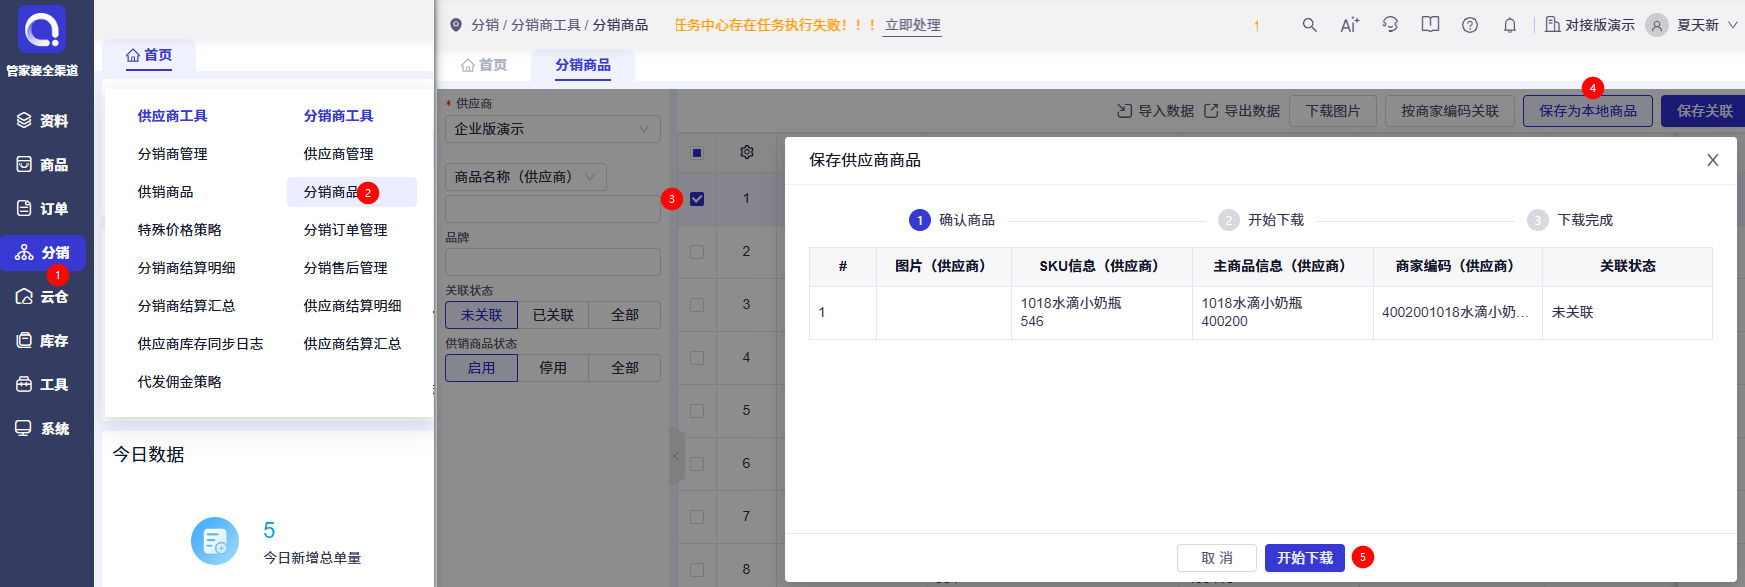
Task: Check the row 2 checkbox
Action: click(697, 252)
